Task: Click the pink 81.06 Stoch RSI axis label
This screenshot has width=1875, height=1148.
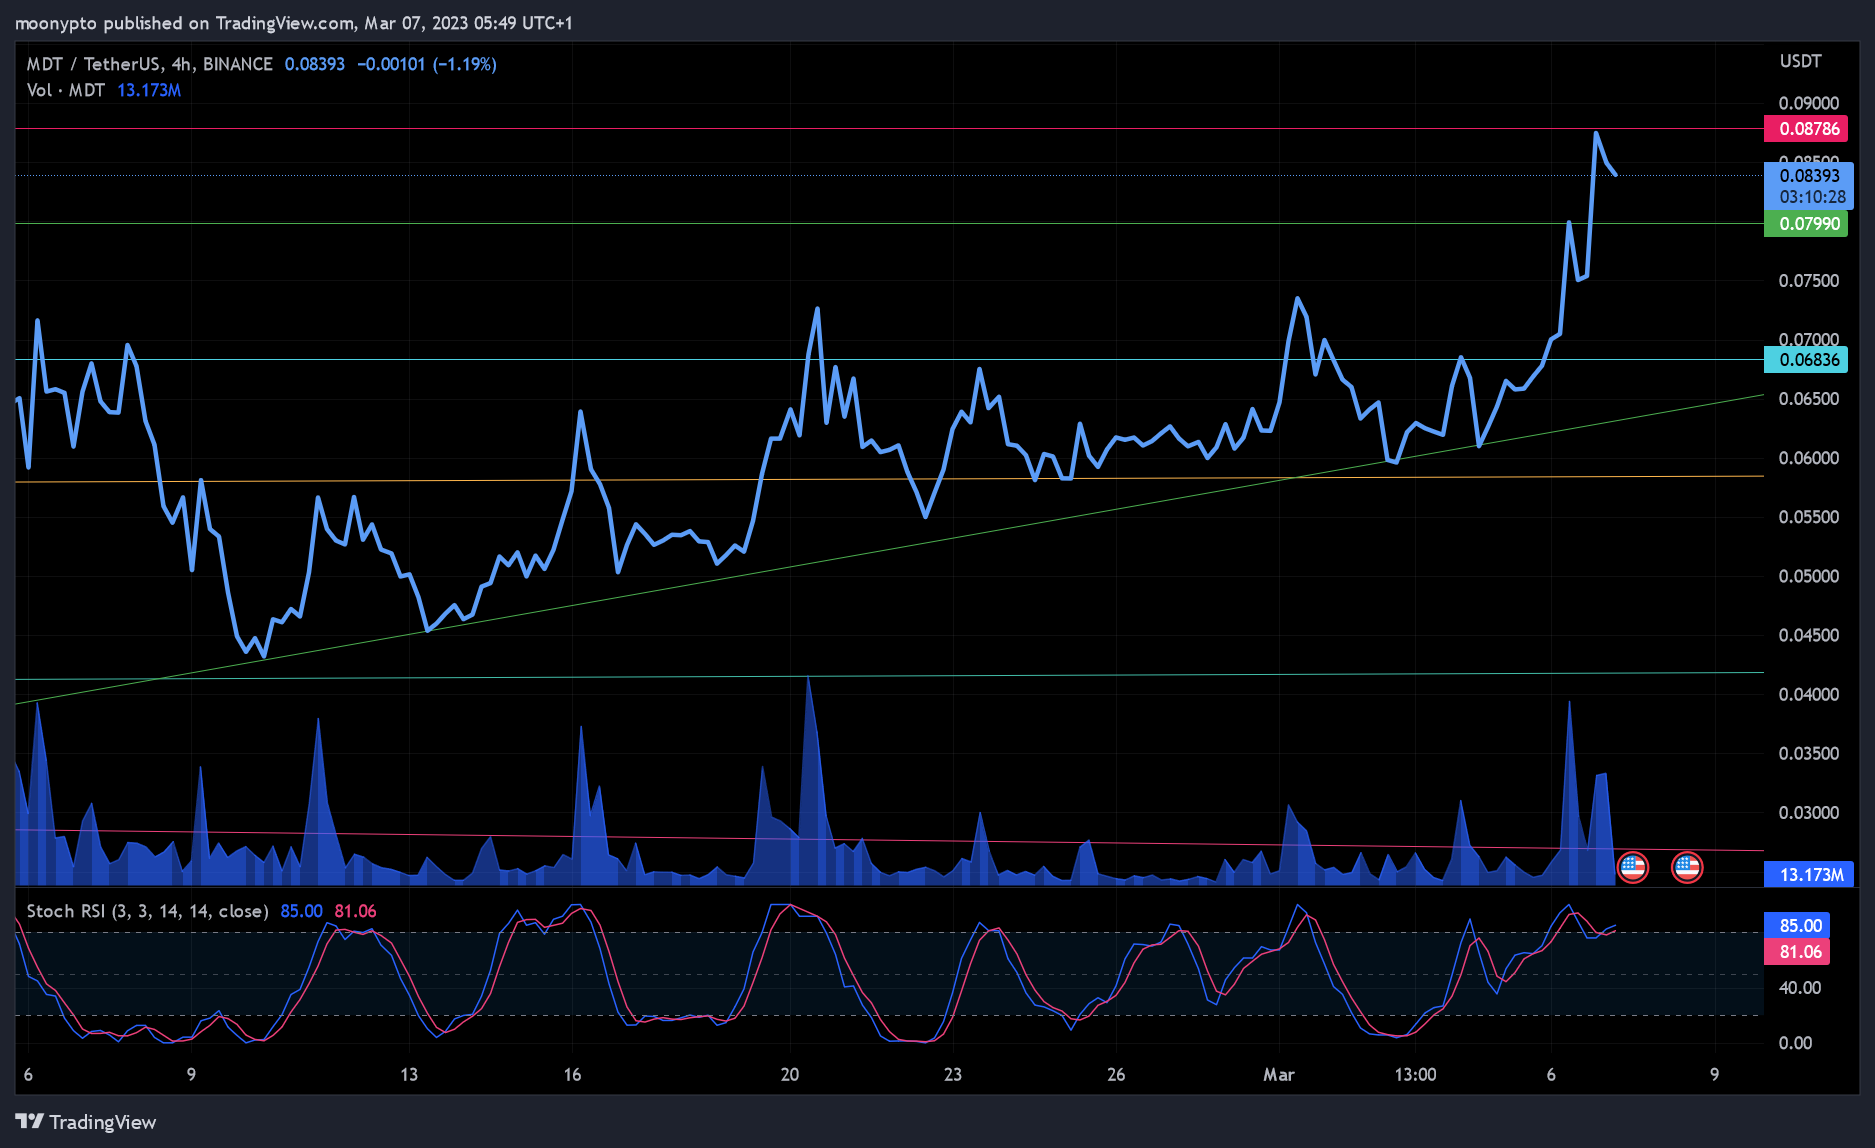Action: (1797, 951)
